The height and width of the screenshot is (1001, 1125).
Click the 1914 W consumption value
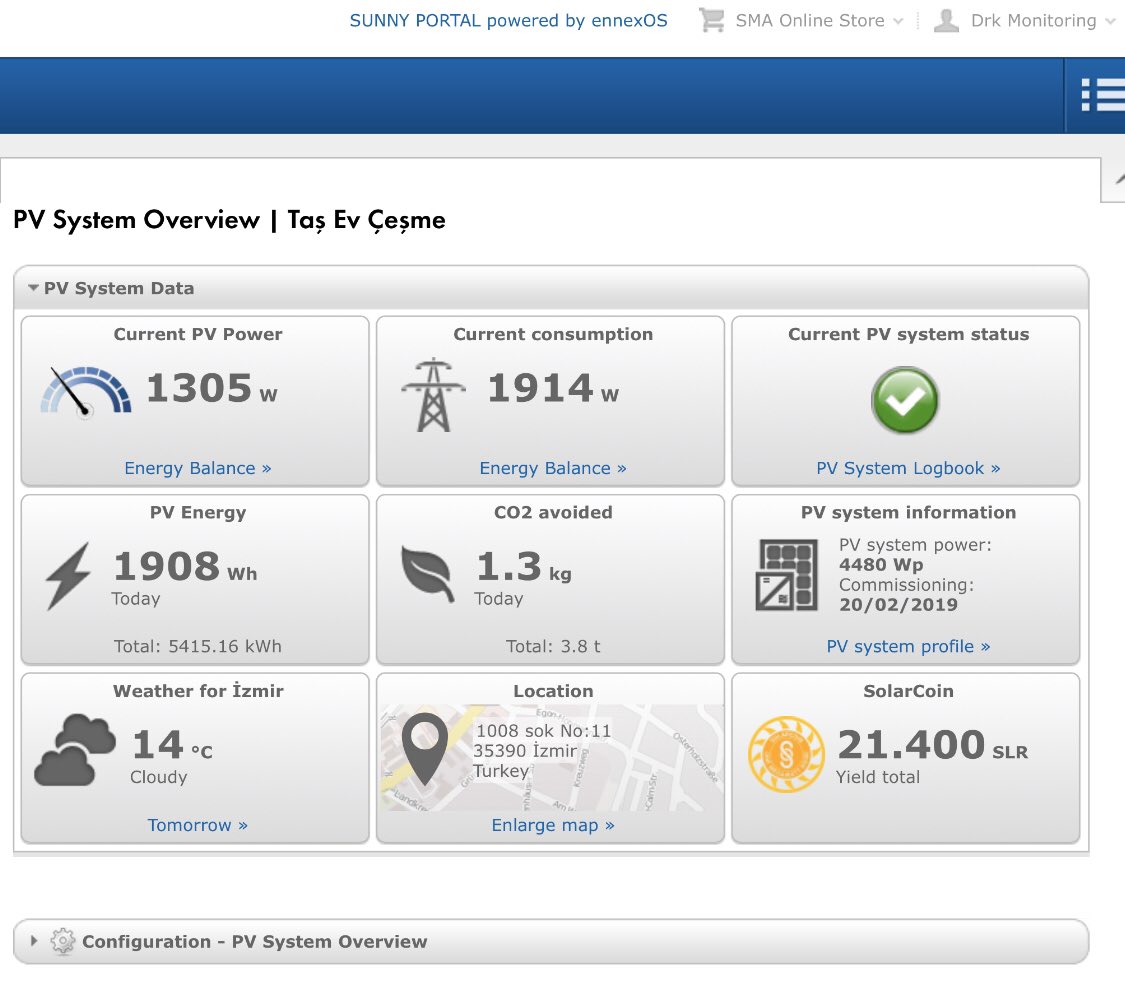pyautogui.click(x=553, y=388)
